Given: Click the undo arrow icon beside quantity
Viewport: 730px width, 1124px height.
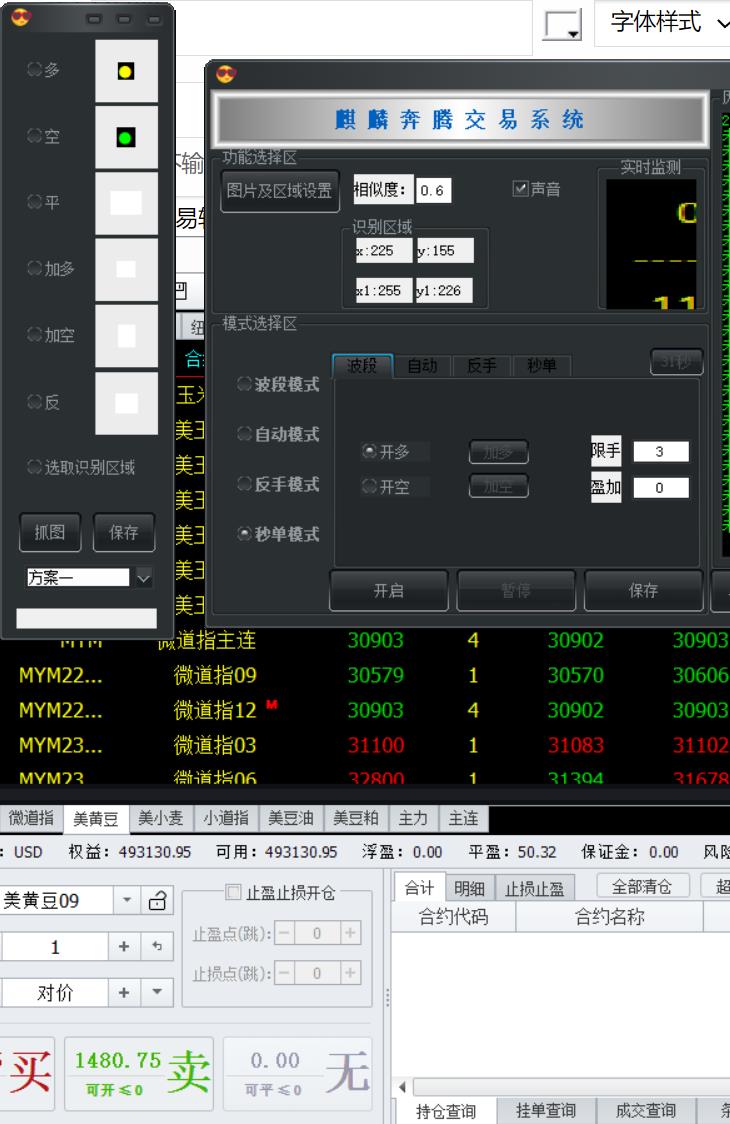Looking at the screenshot, I should pos(156,947).
